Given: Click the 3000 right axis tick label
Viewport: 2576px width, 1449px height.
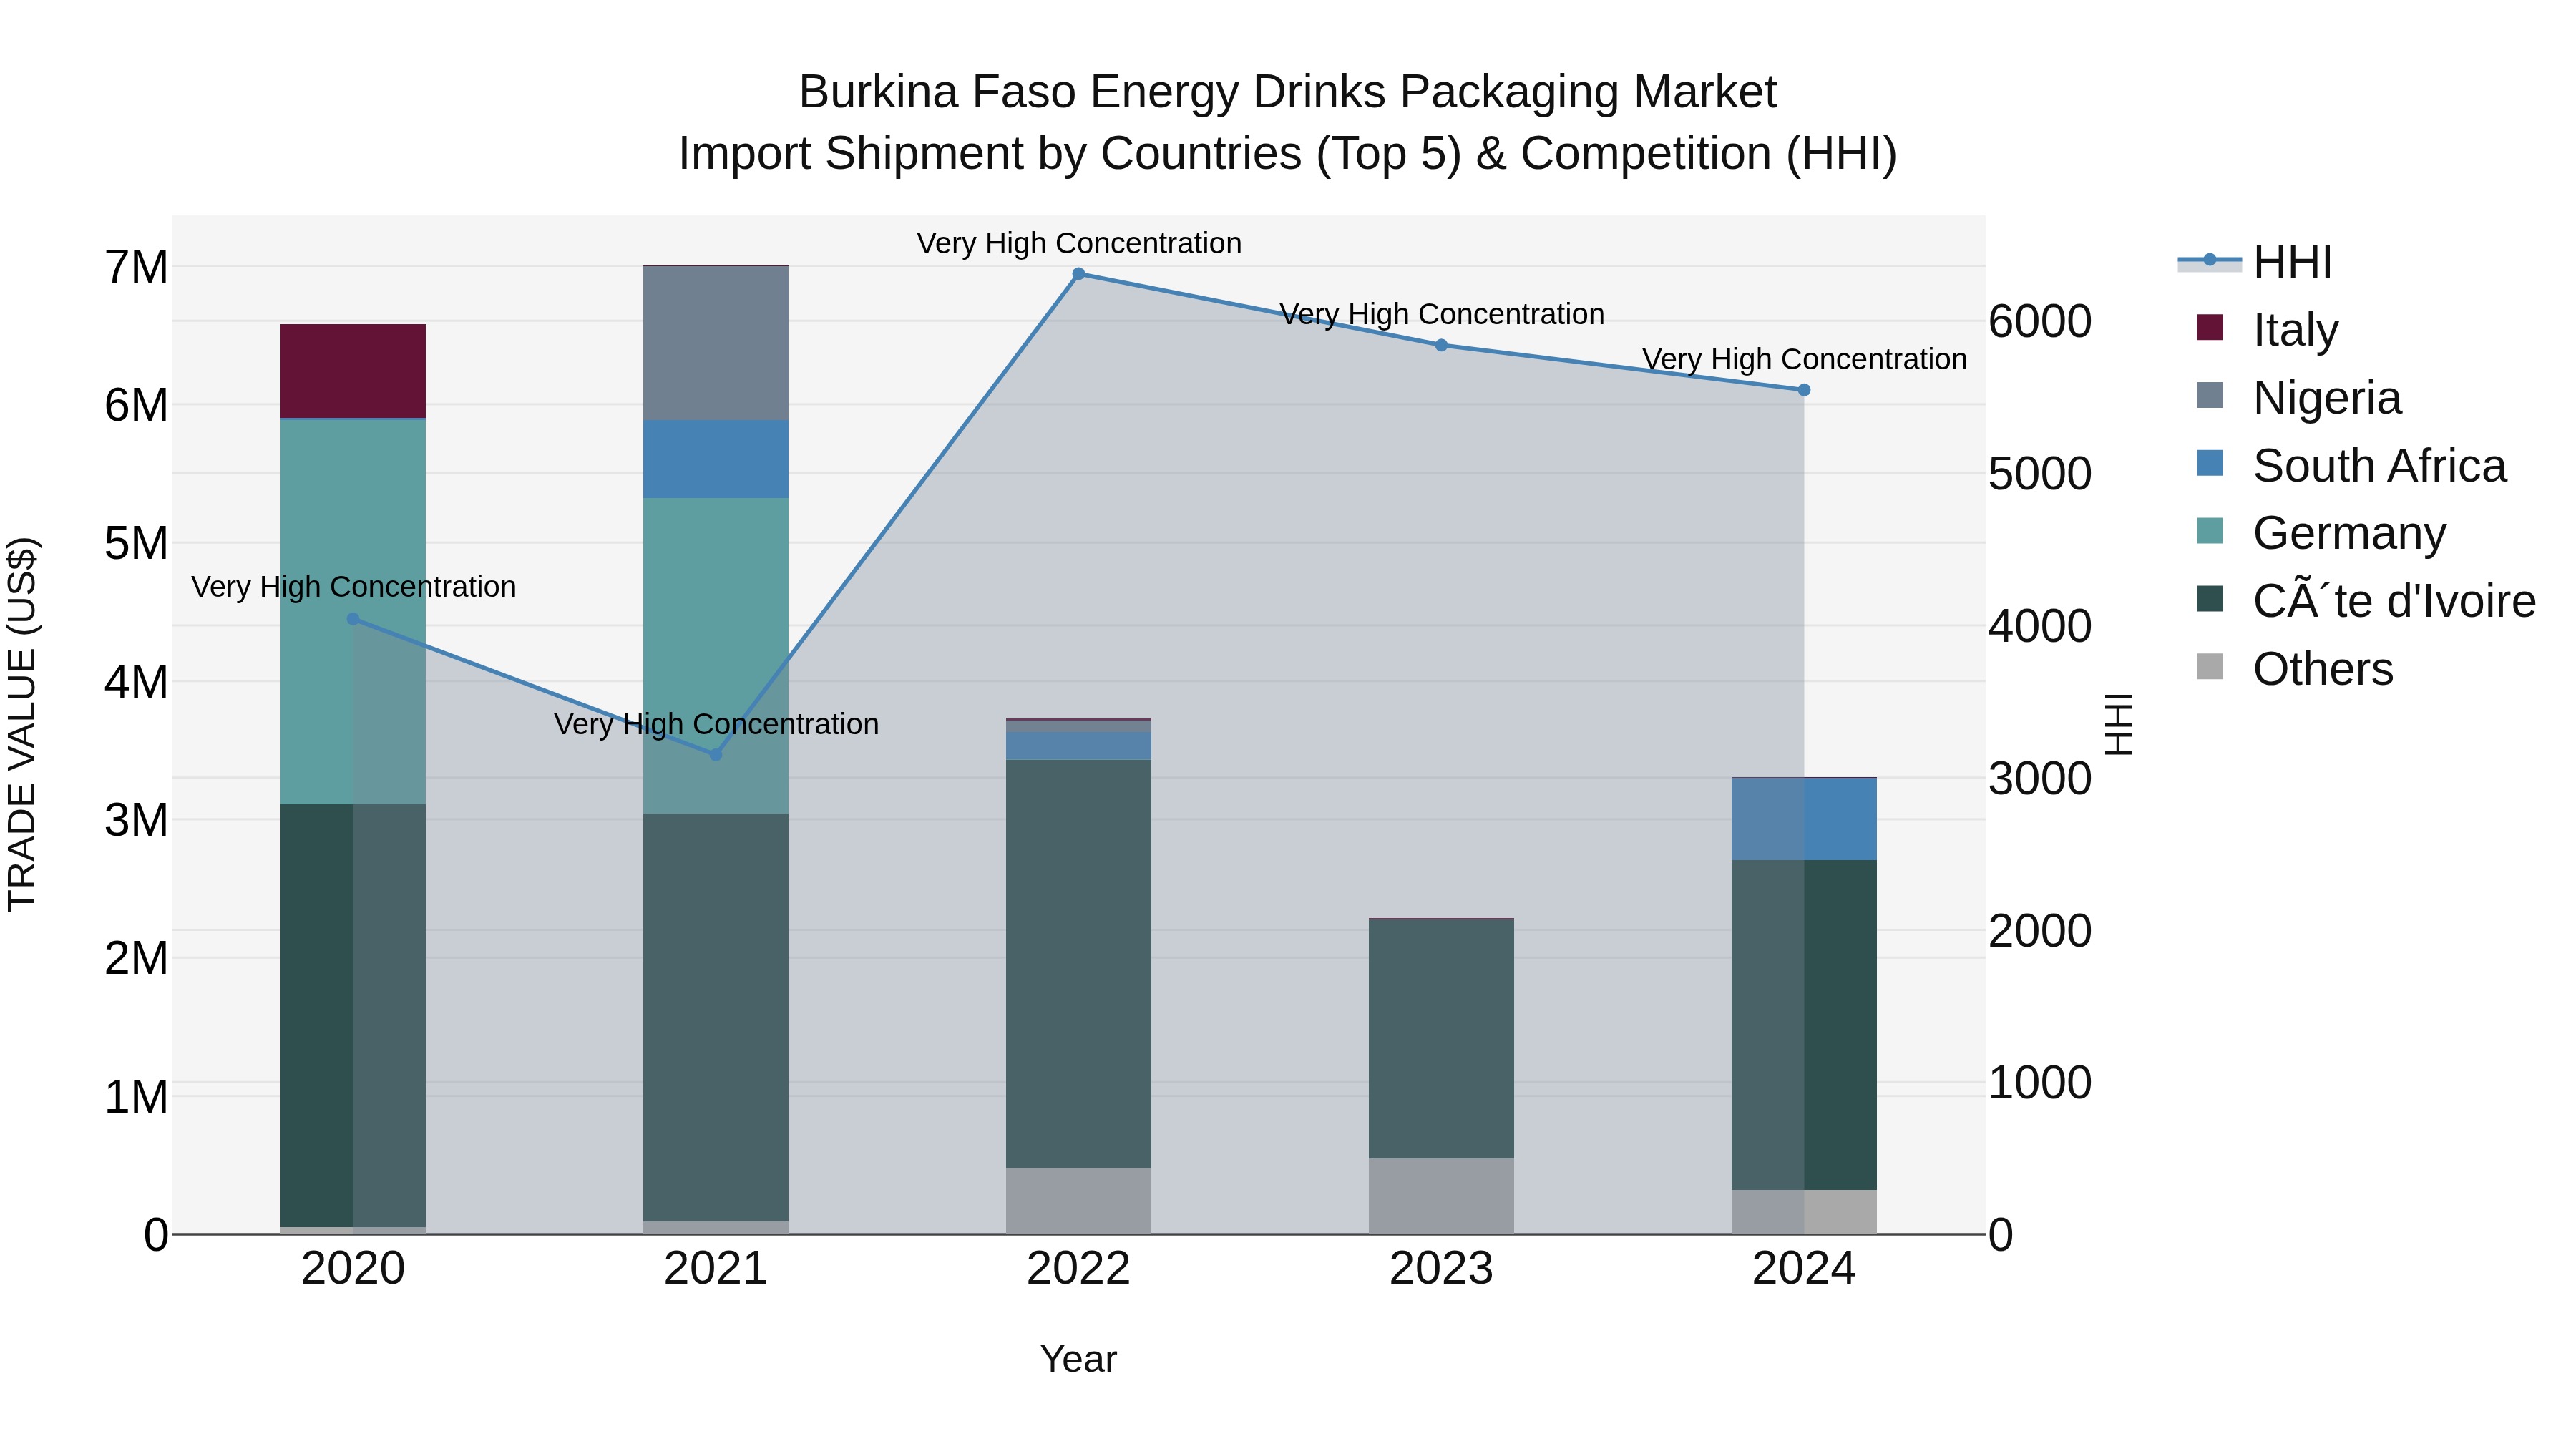Looking at the screenshot, I should pyautogui.click(x=2040, y=779).
